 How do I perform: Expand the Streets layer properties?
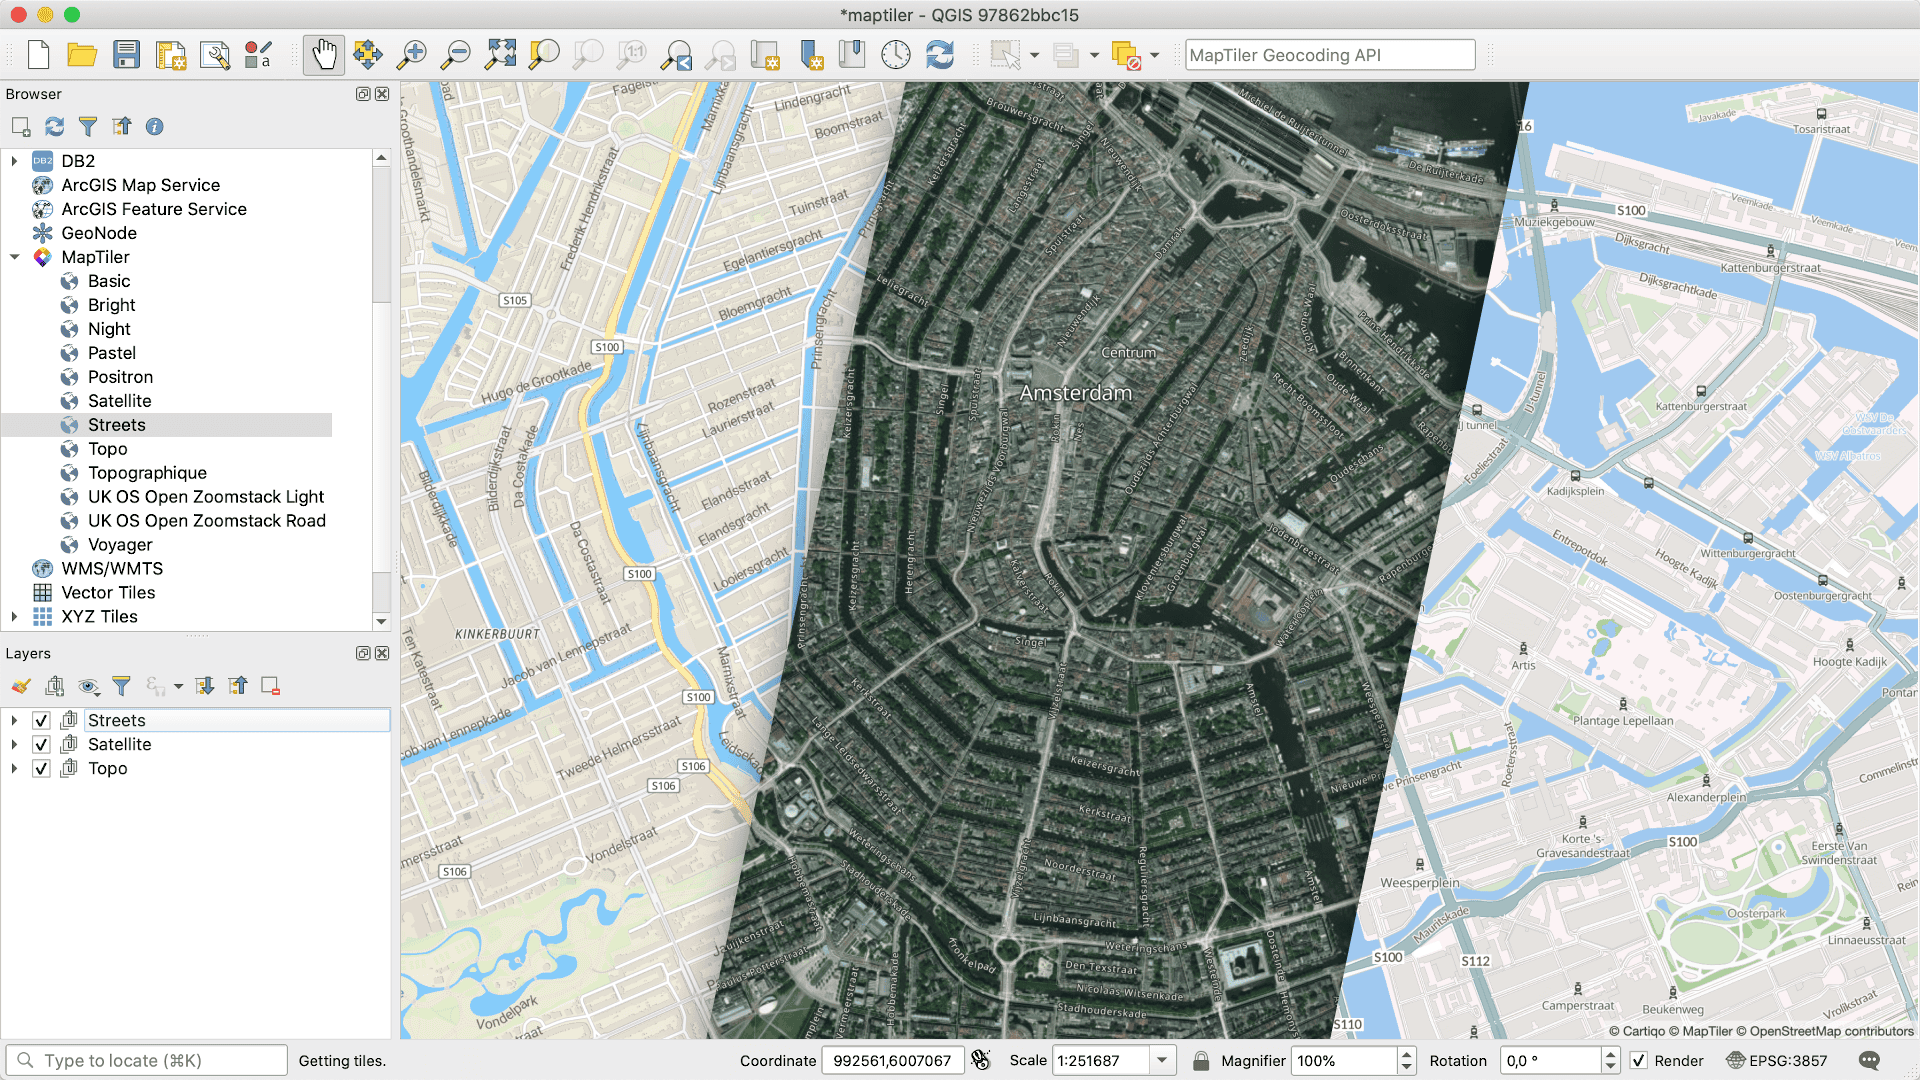15,720
